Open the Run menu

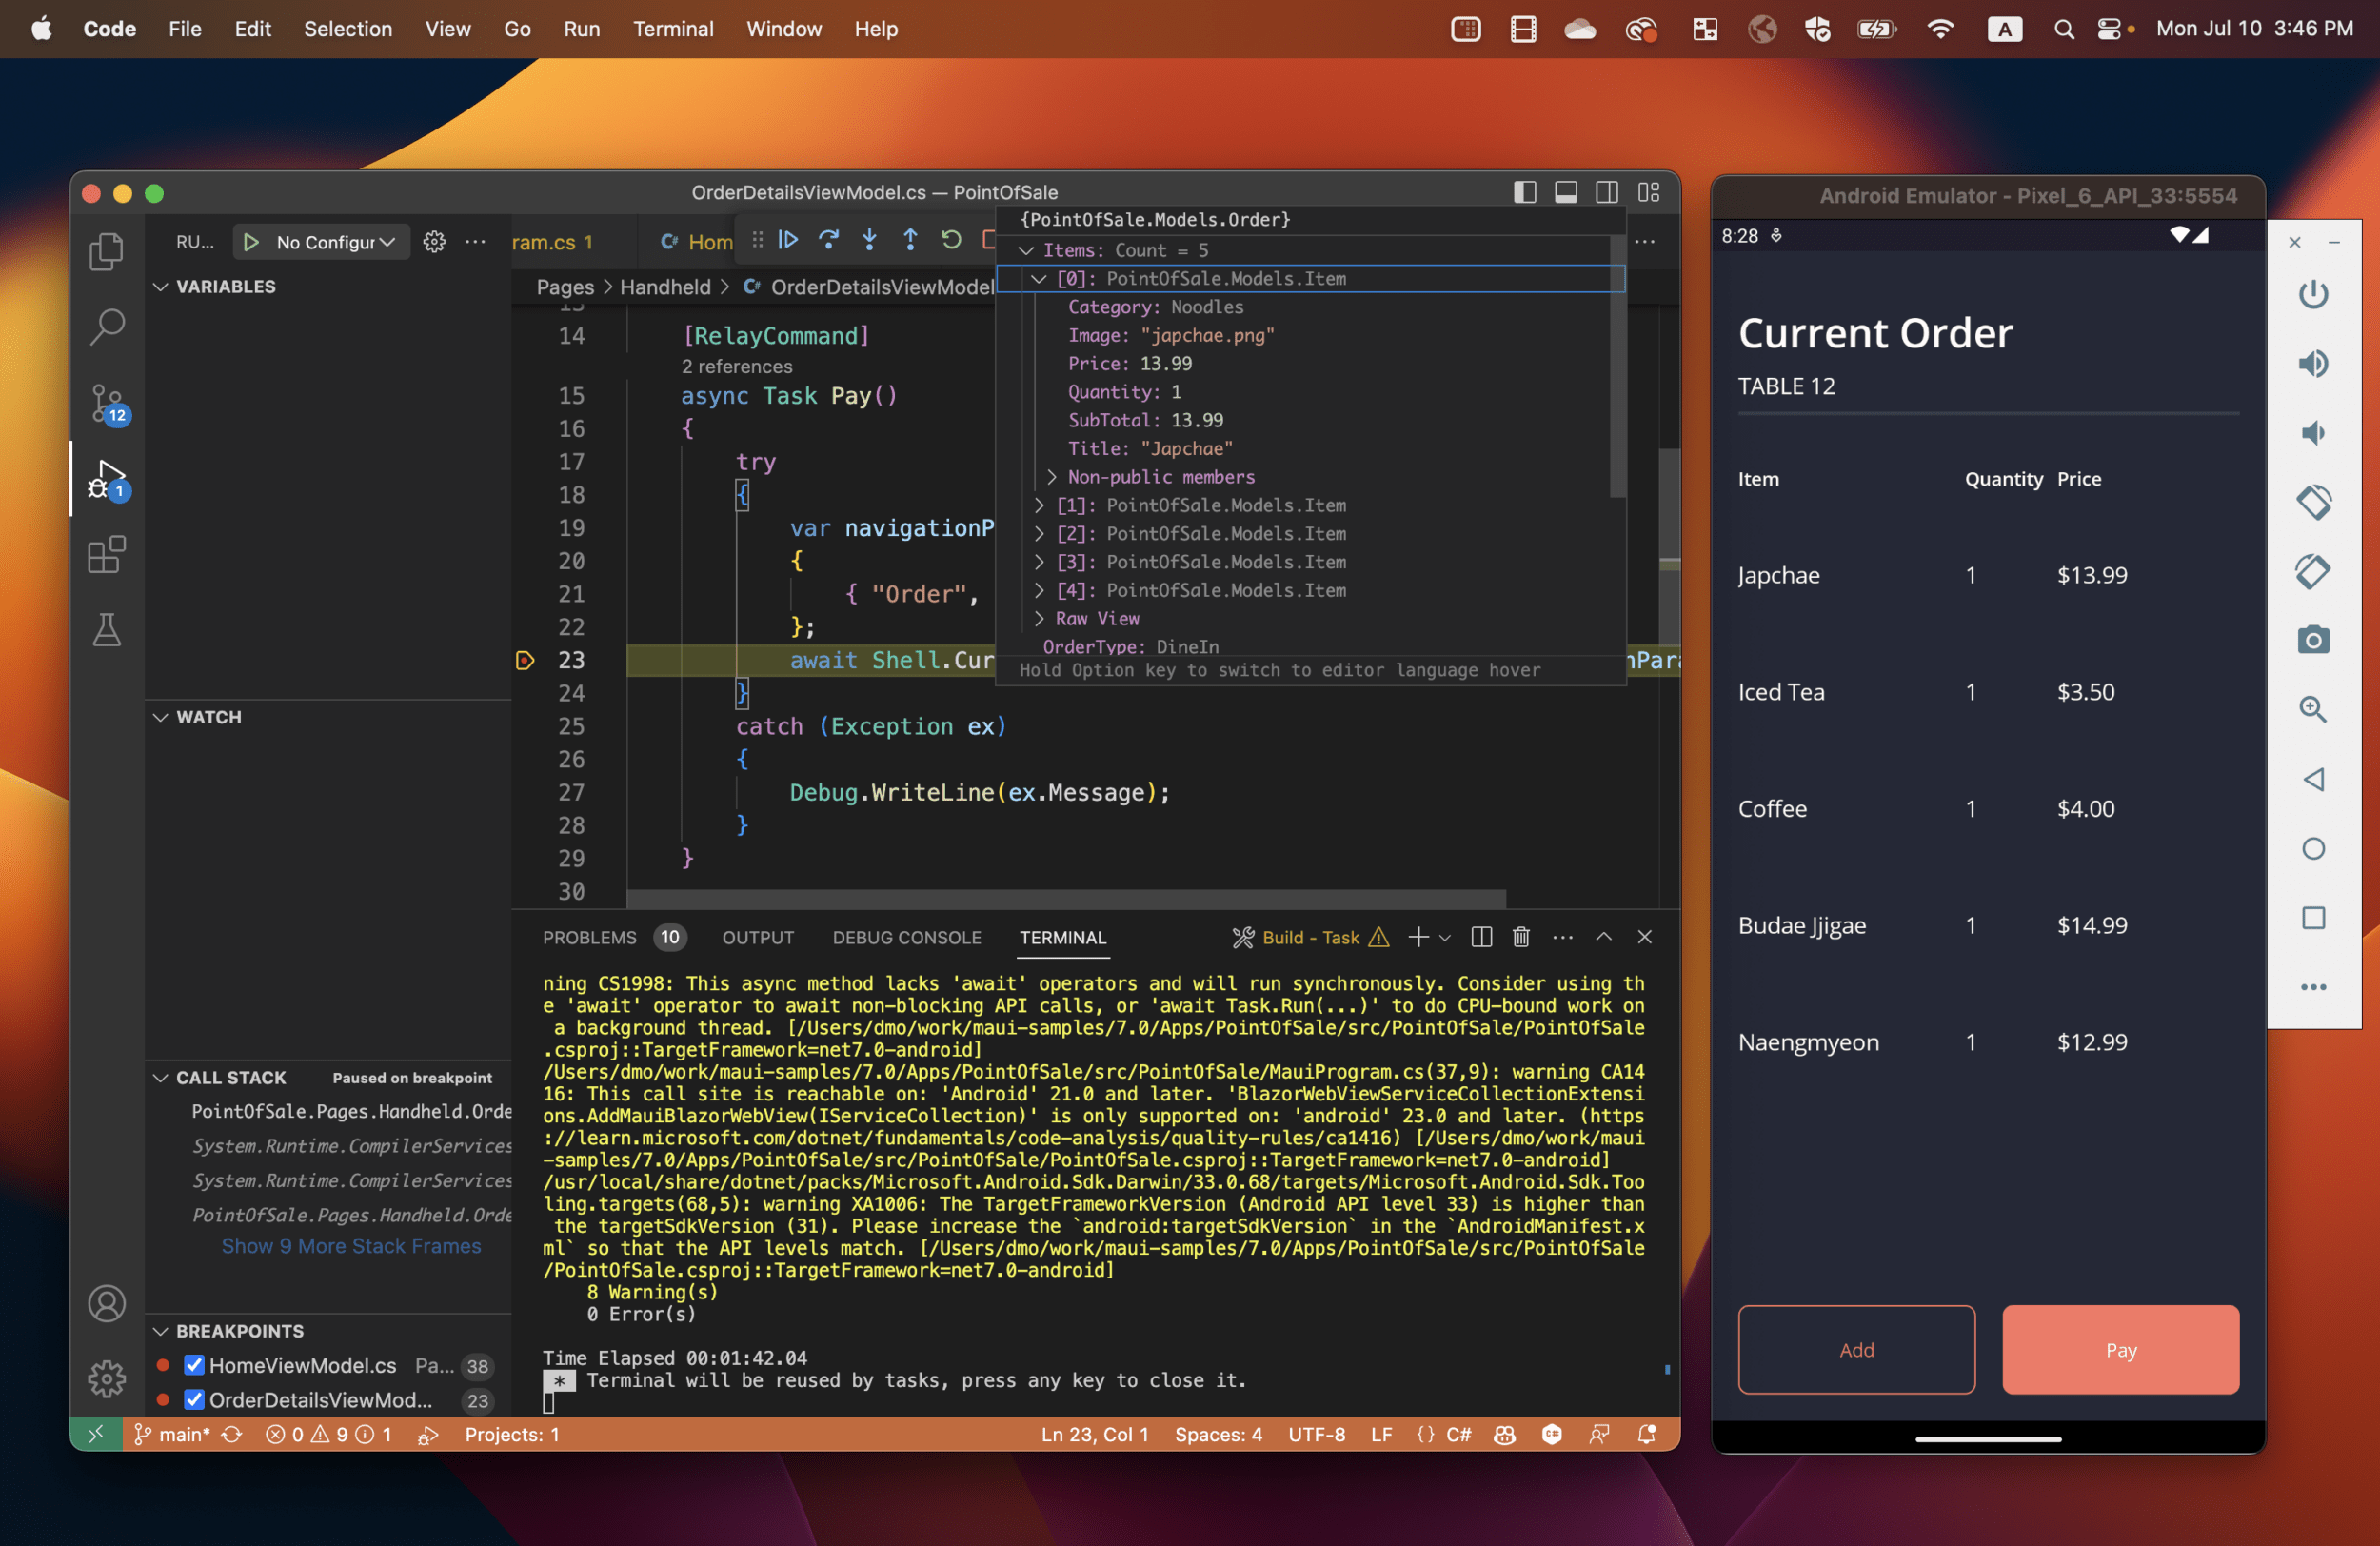(581, 29)
